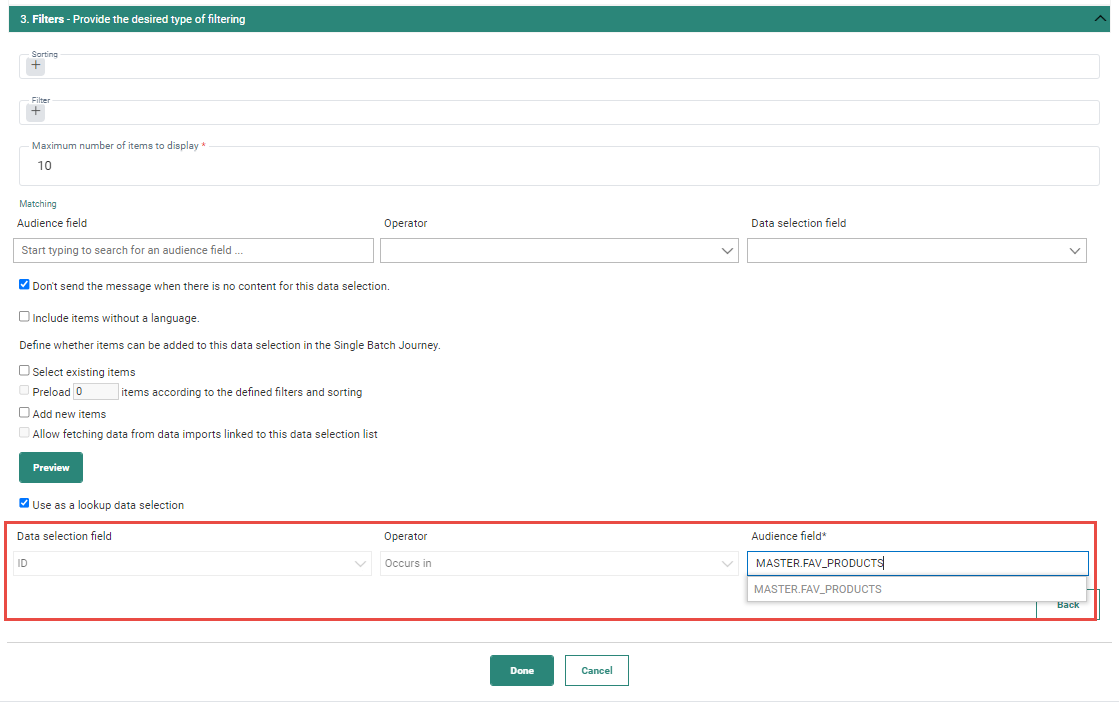Open the Occurs in operator dropdown
The height and width of the screenshot is (703, 1119).
(559, 564)
